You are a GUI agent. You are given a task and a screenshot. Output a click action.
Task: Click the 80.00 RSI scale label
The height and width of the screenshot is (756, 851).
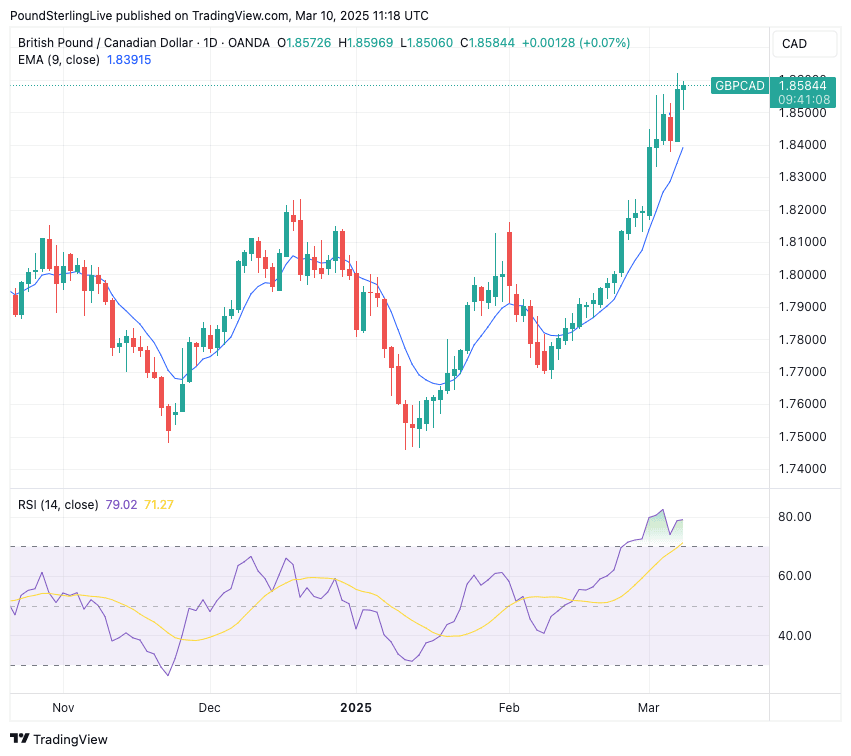(796, 517)
